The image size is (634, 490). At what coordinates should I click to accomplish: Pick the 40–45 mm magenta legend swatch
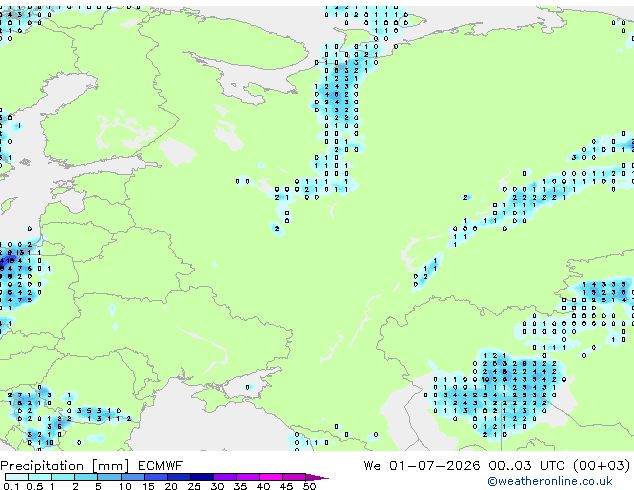tap(271, 477)
